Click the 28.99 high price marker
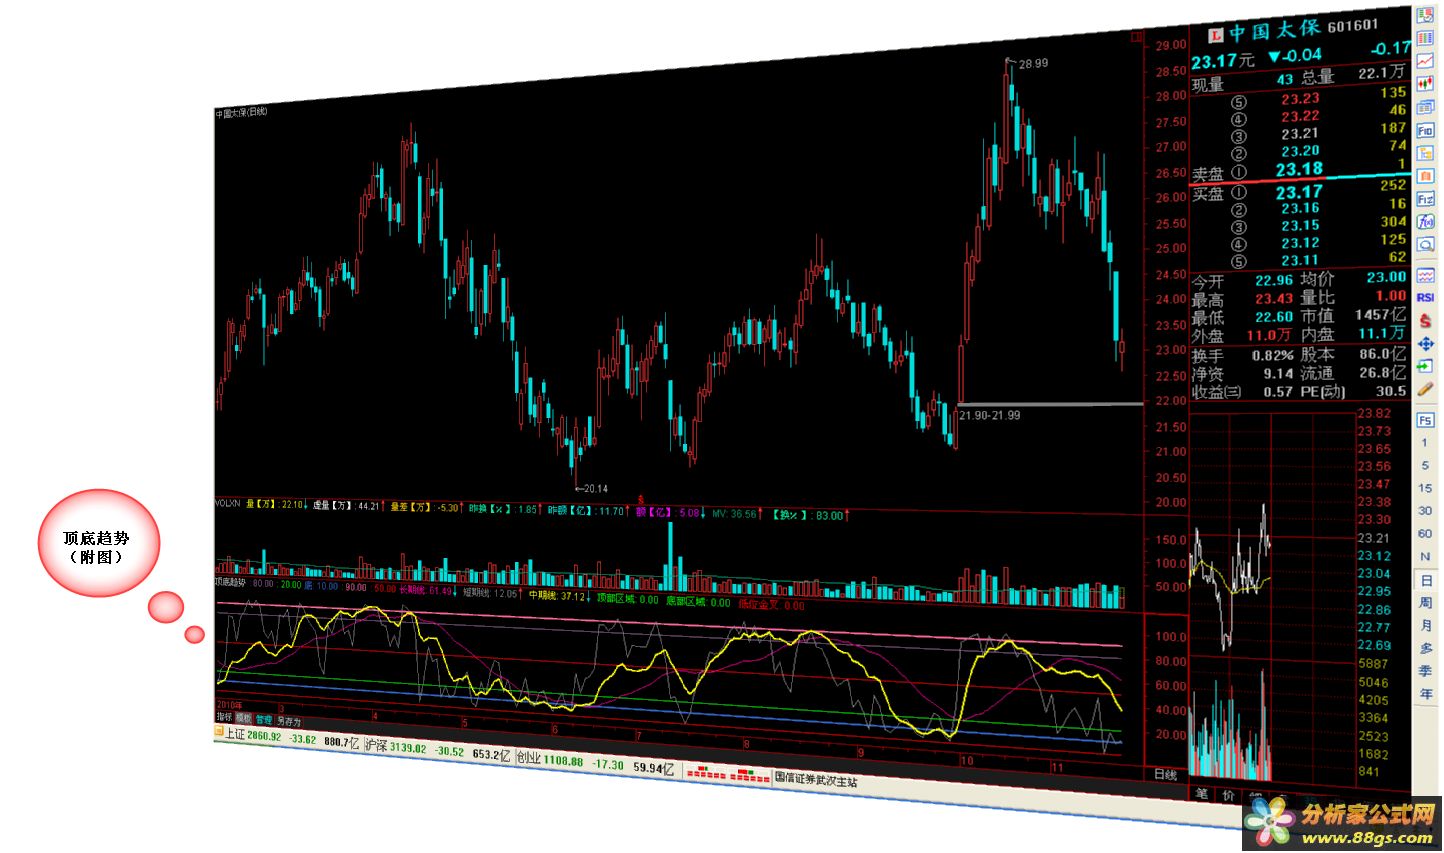 [1034, 64]
